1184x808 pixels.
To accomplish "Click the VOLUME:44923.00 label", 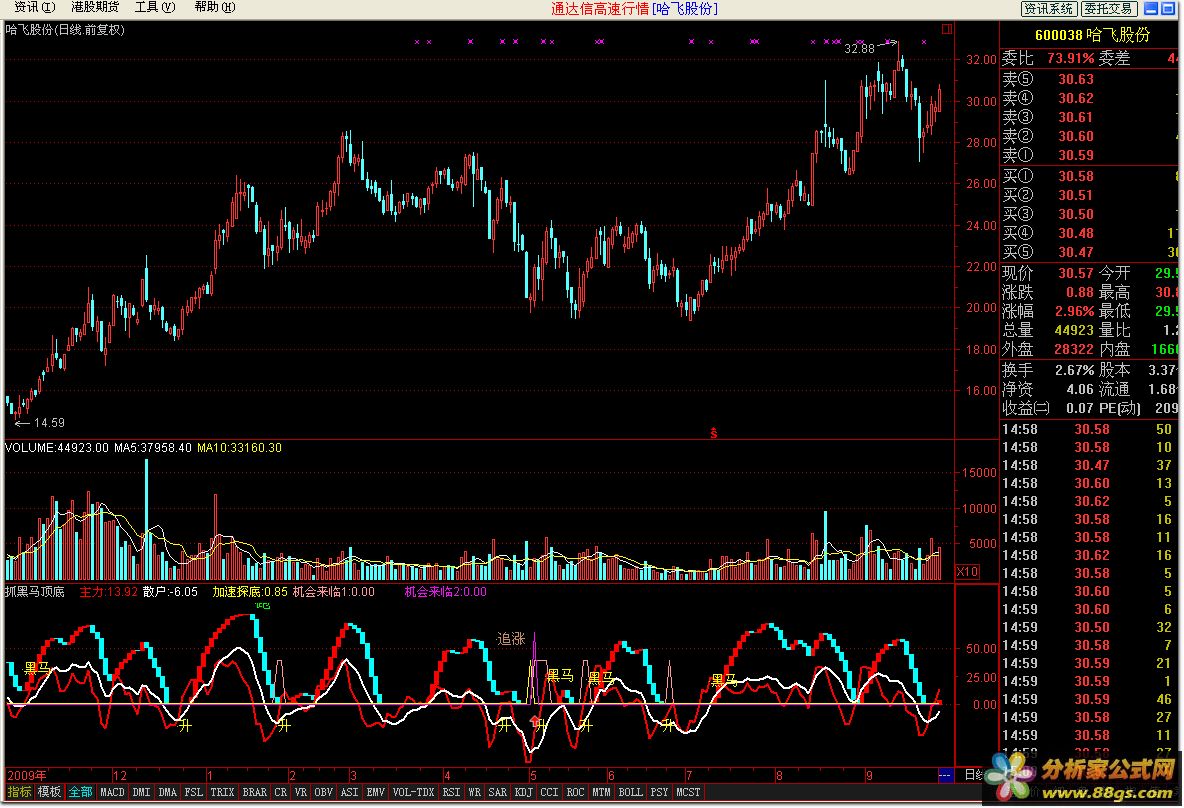I will click(x=57, y=448).
